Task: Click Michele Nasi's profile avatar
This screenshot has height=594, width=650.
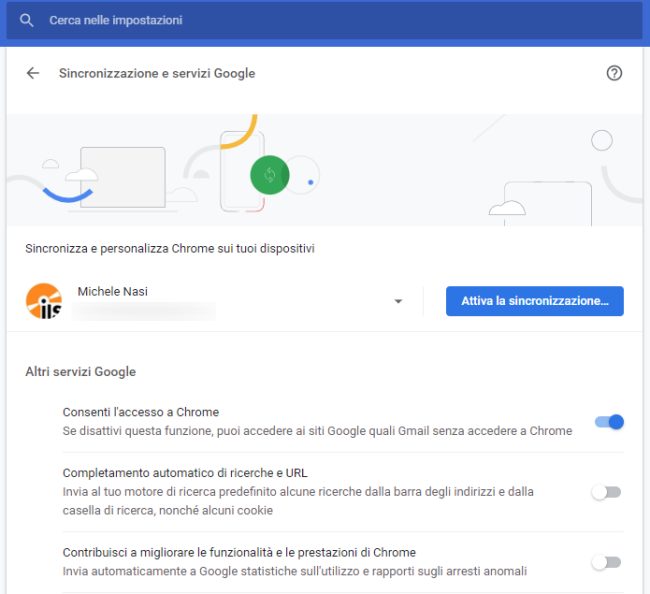Action: pos(43,301)
